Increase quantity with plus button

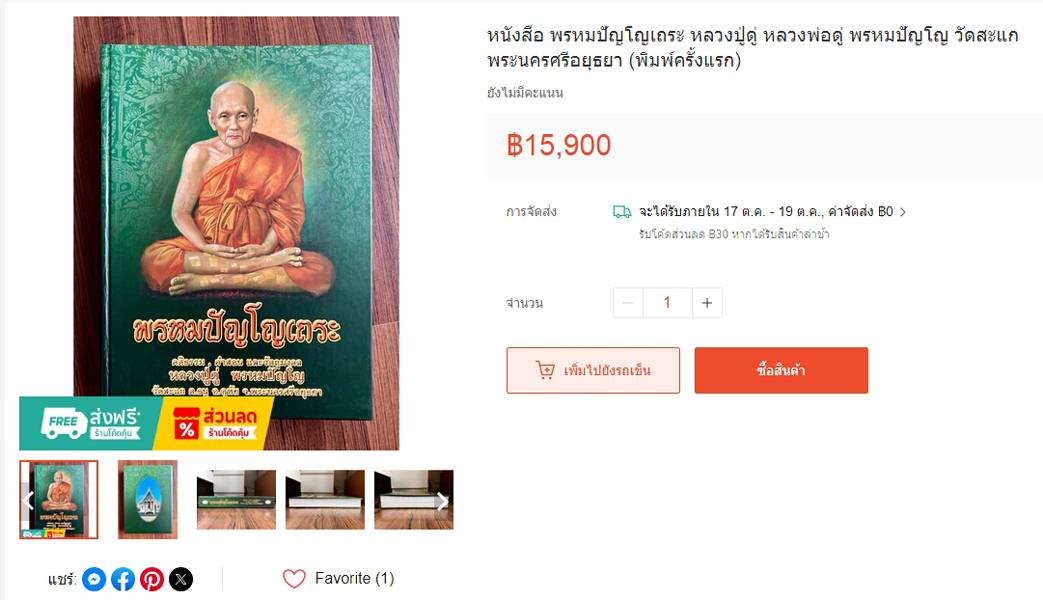pos(707,303)
